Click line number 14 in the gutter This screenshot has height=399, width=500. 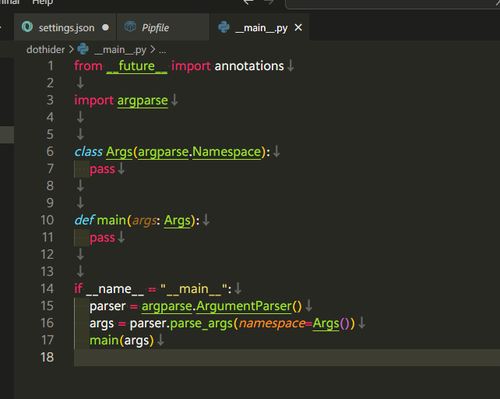47,289
